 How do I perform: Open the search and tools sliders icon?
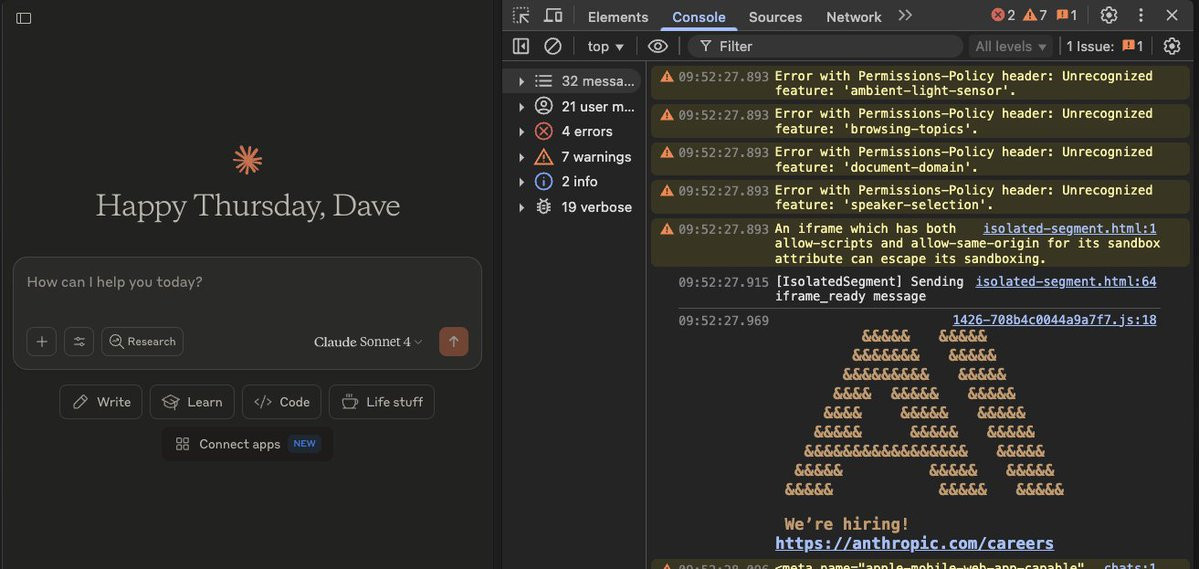pos(80,342)
